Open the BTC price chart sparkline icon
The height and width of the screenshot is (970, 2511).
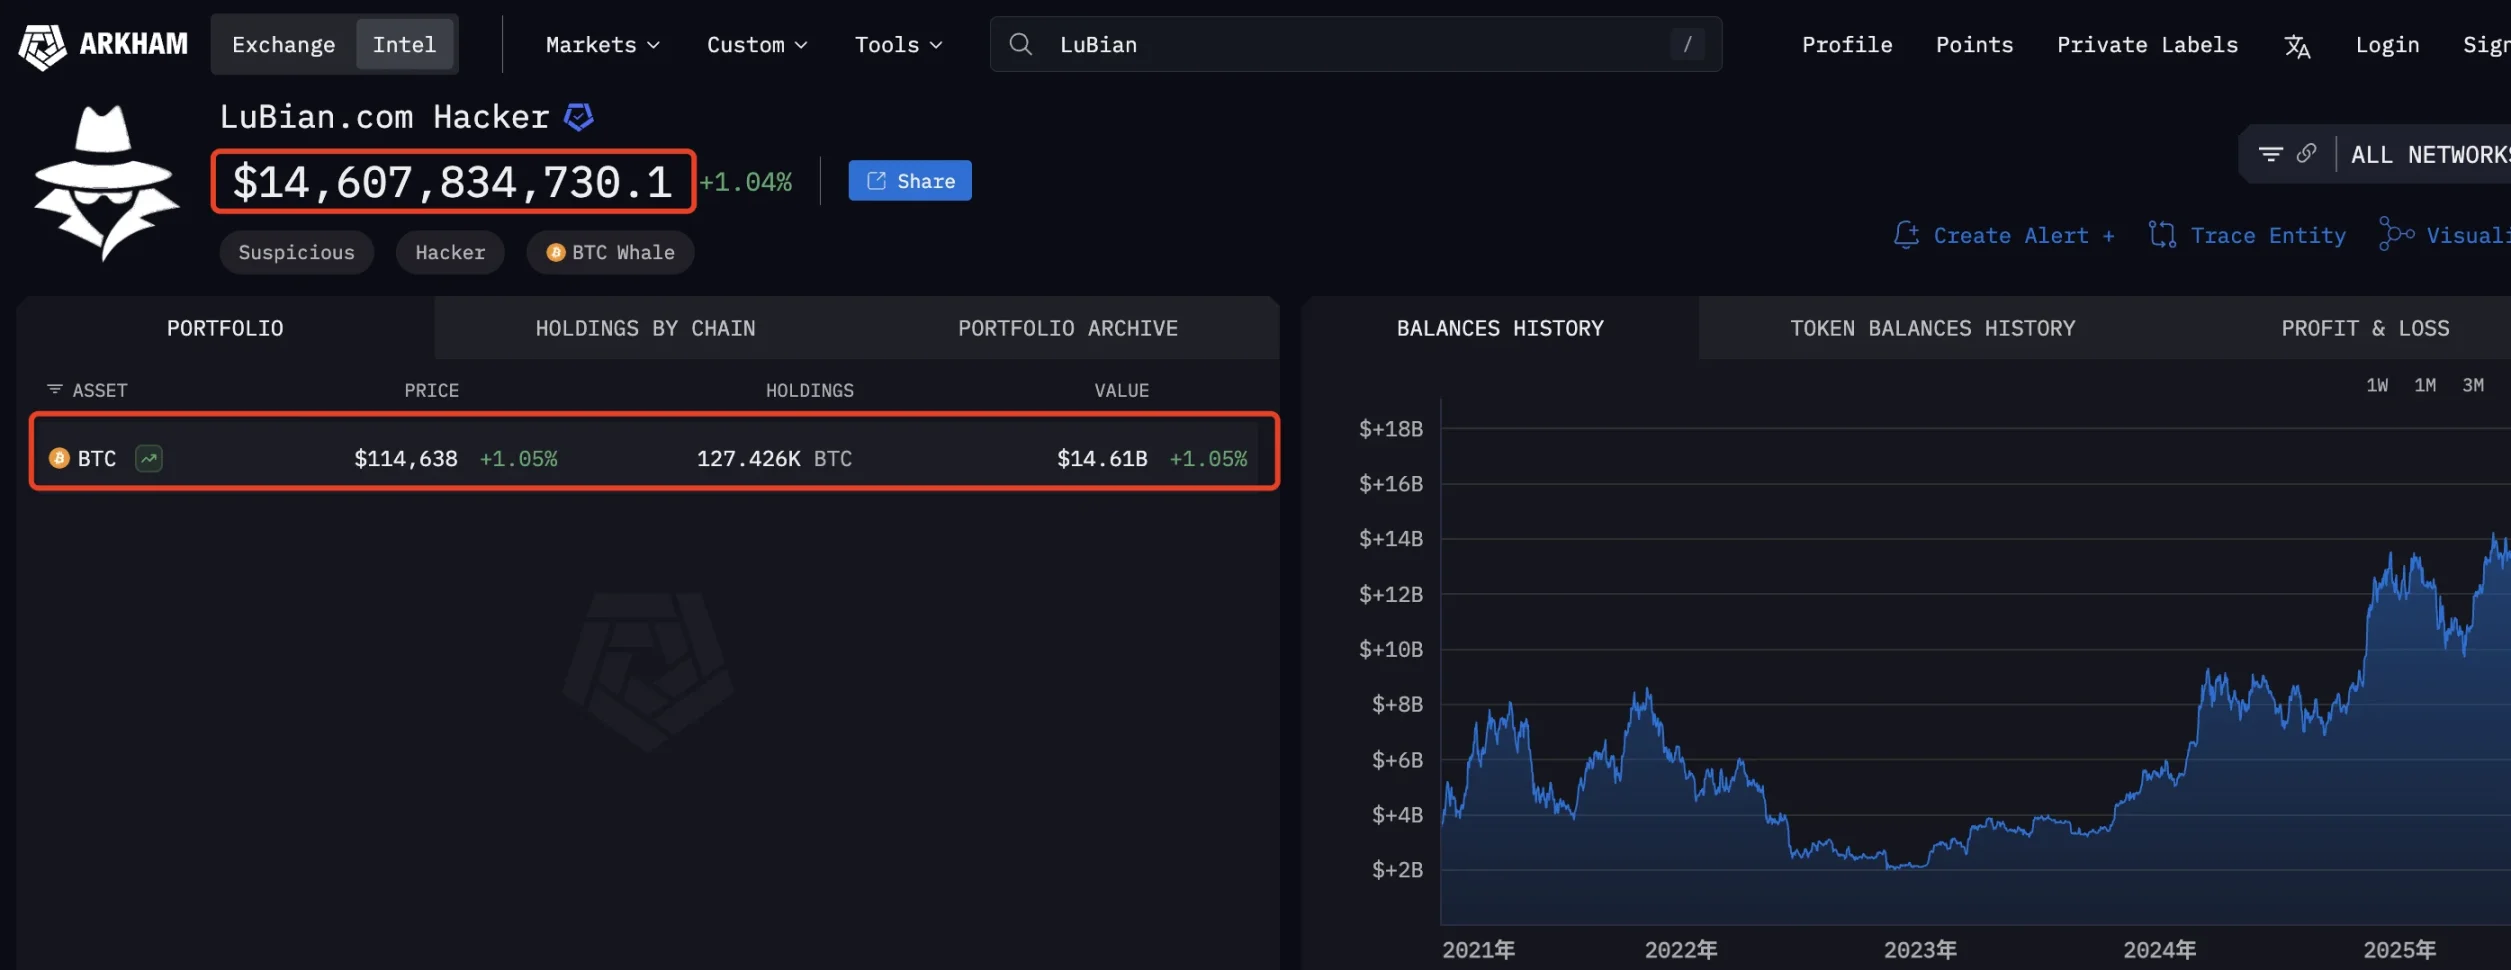point(148,458)
